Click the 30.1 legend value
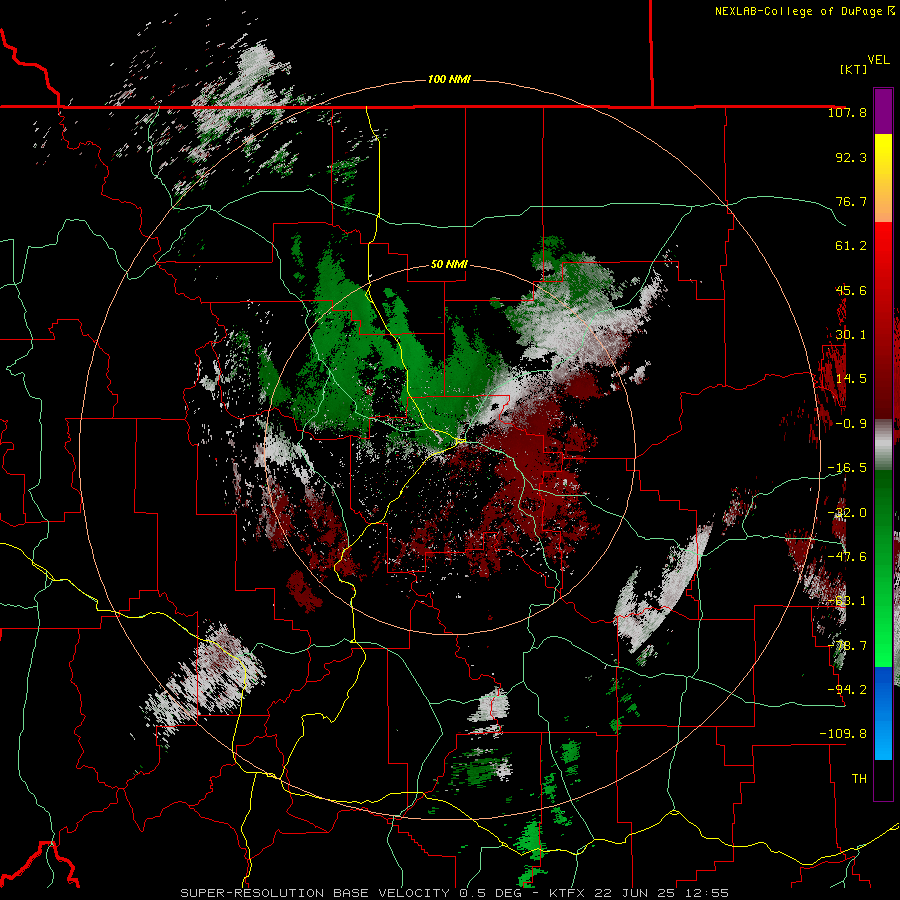This screenshot has height=900, width=900. click(851, 335)
